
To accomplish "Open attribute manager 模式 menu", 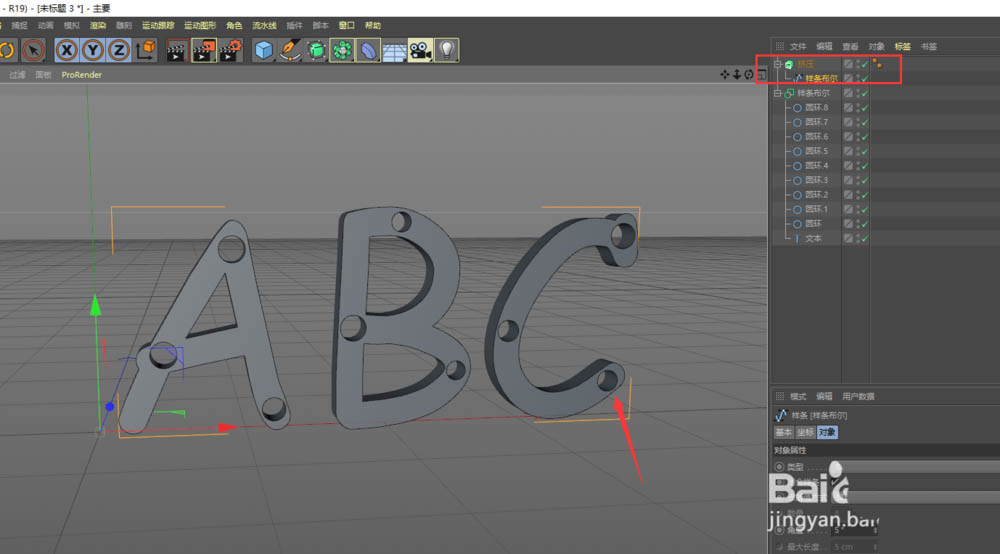I will [x=798, y=397].
